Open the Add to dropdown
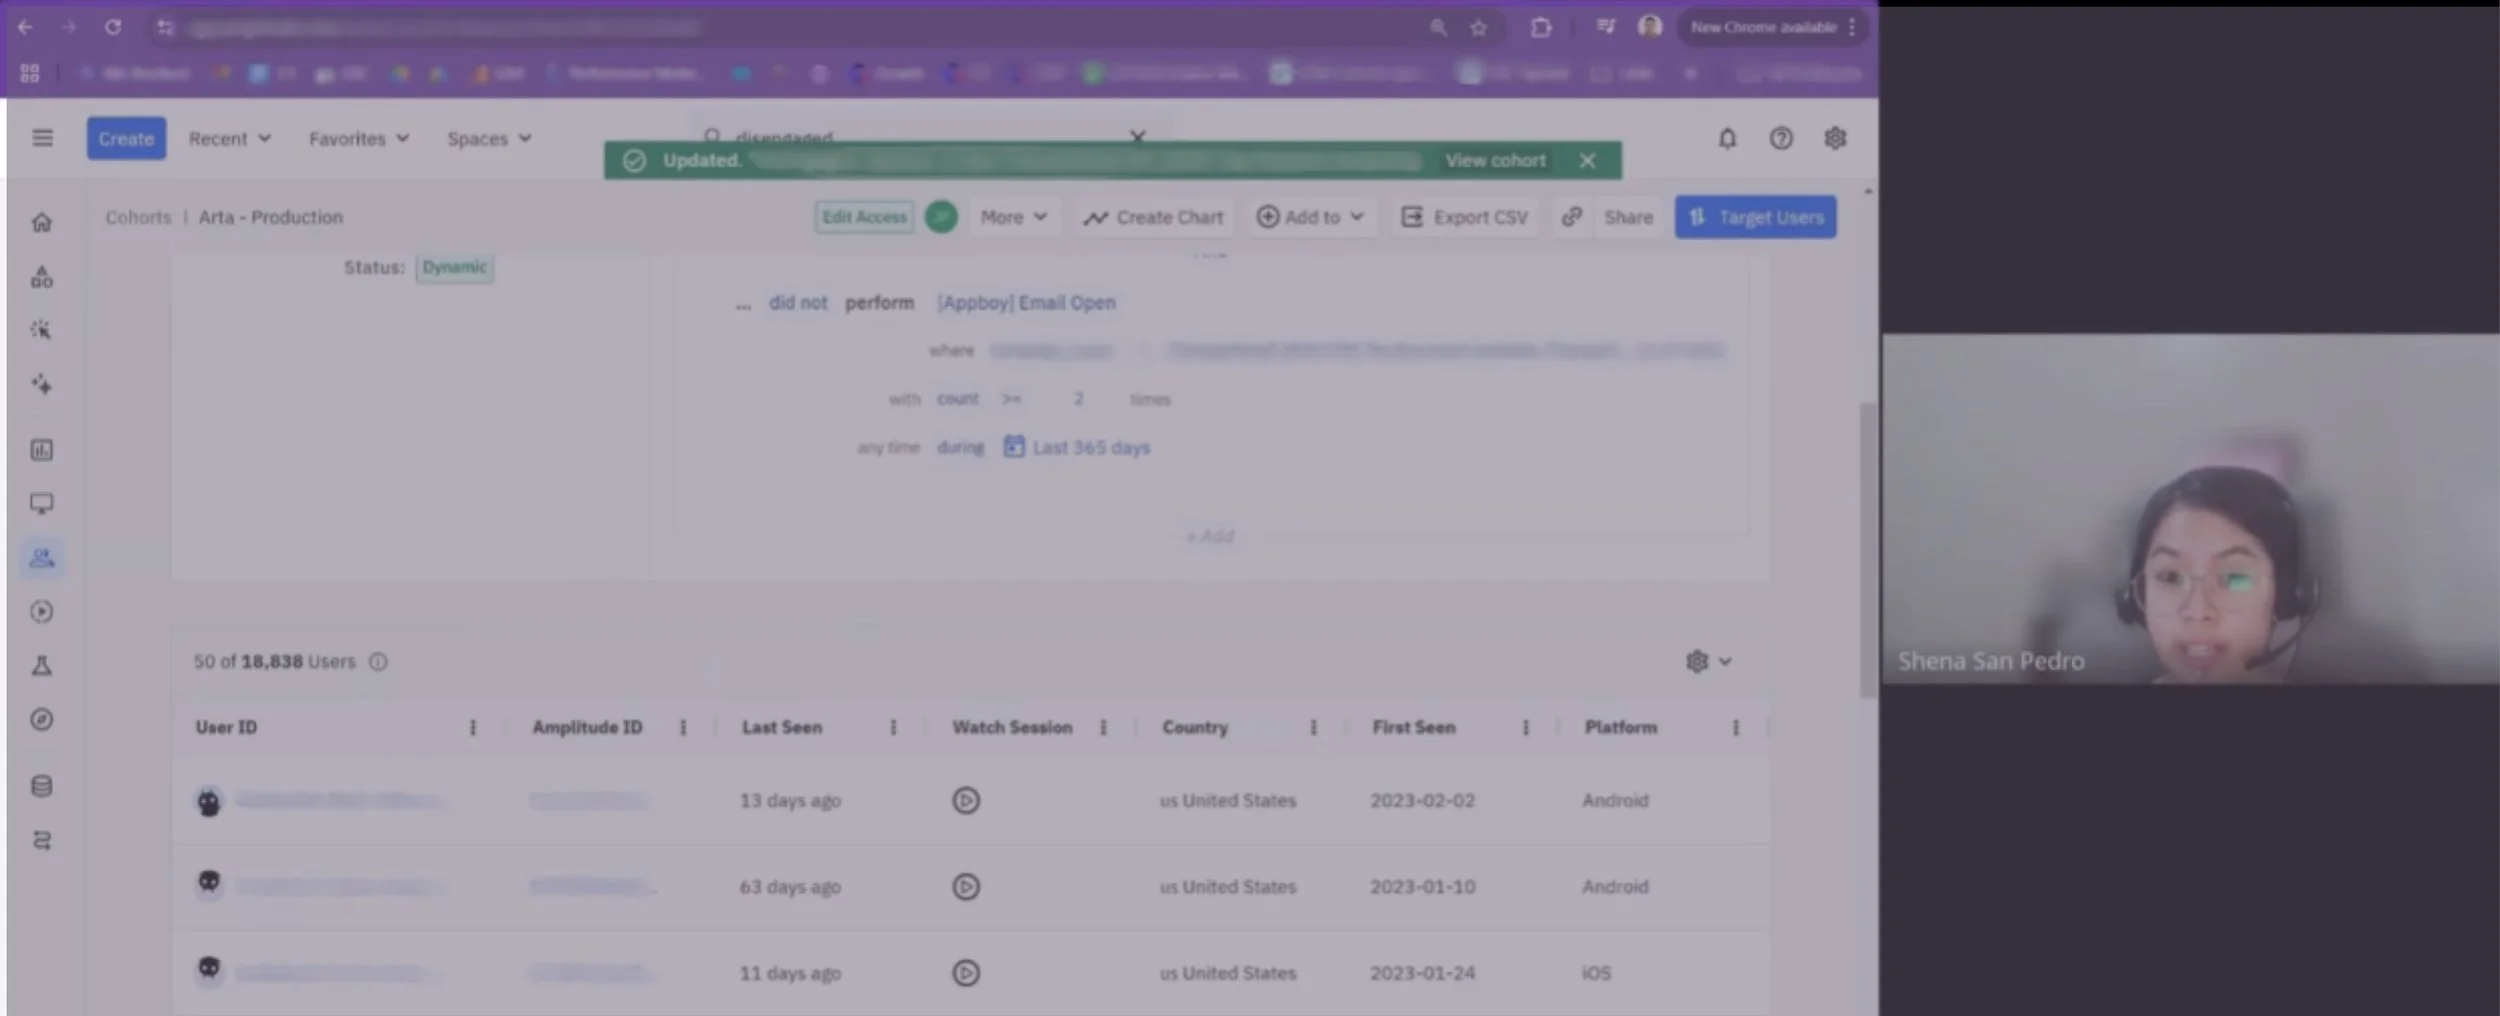The height and width of the screenshot is (1016, 2500). [x=1310, y=217]
